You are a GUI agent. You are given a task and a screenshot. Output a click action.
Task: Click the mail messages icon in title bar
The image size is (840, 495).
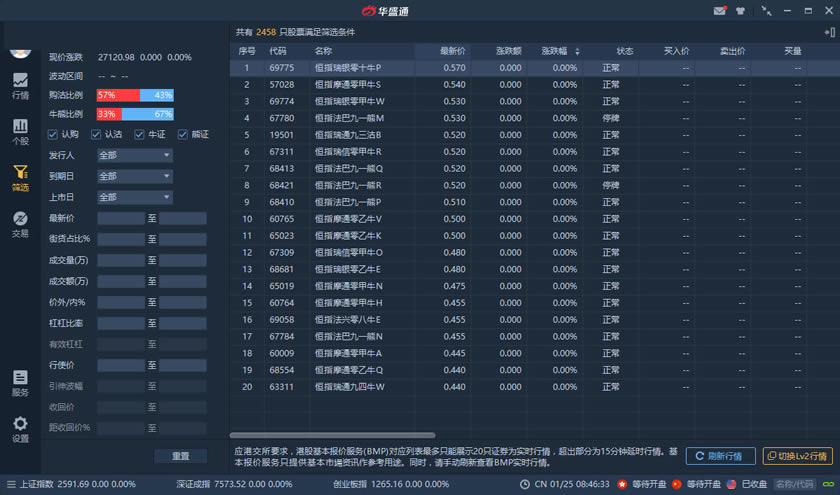pos(719,11)
